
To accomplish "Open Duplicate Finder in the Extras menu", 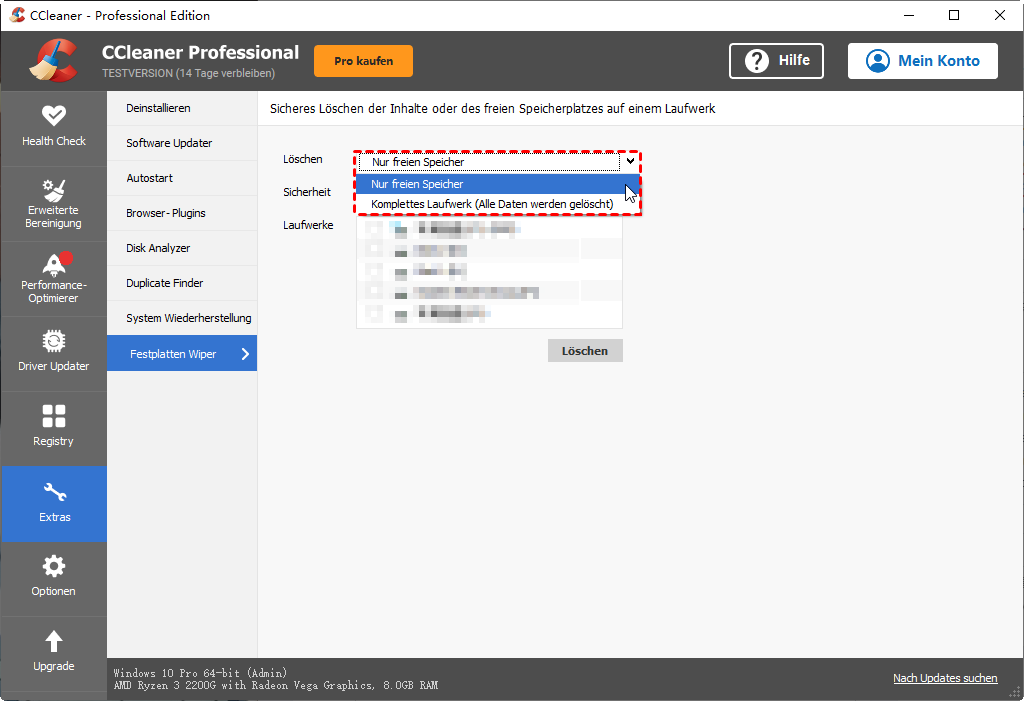I will tap(182, 283).
